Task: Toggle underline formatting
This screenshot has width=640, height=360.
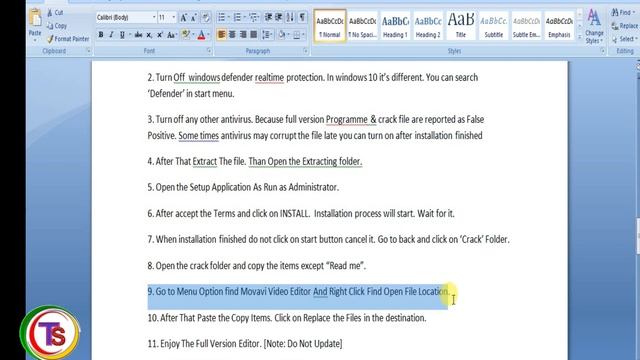Action: coord(122,35)
